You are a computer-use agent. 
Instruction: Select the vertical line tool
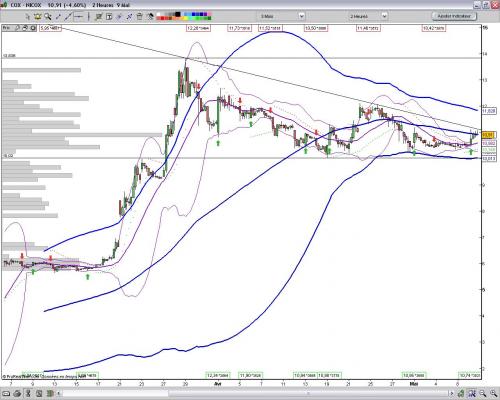[89, 16]
